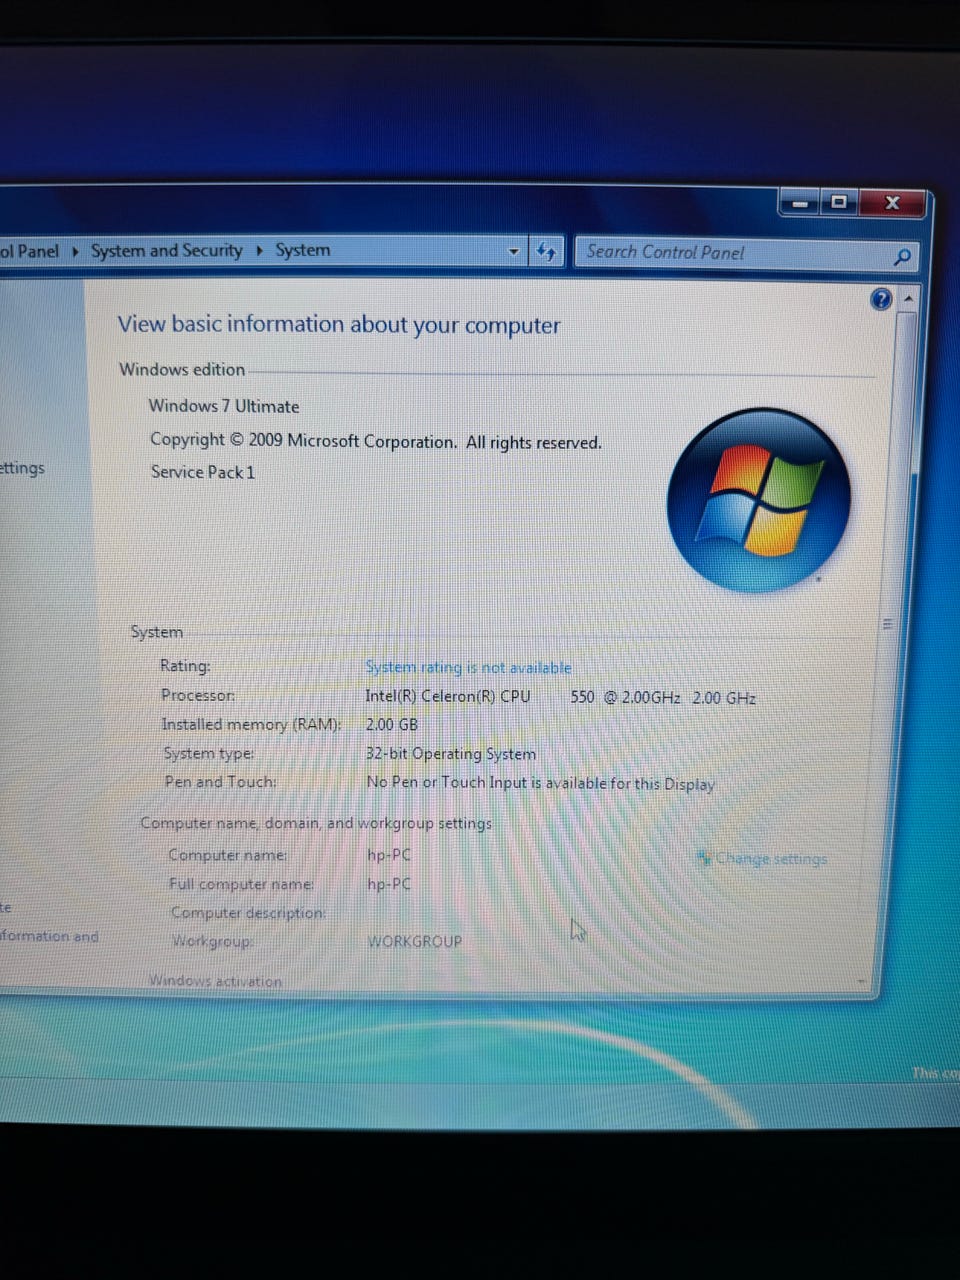
Task: Click the 'Installed memory (RAM):' label
Action: 252,724
